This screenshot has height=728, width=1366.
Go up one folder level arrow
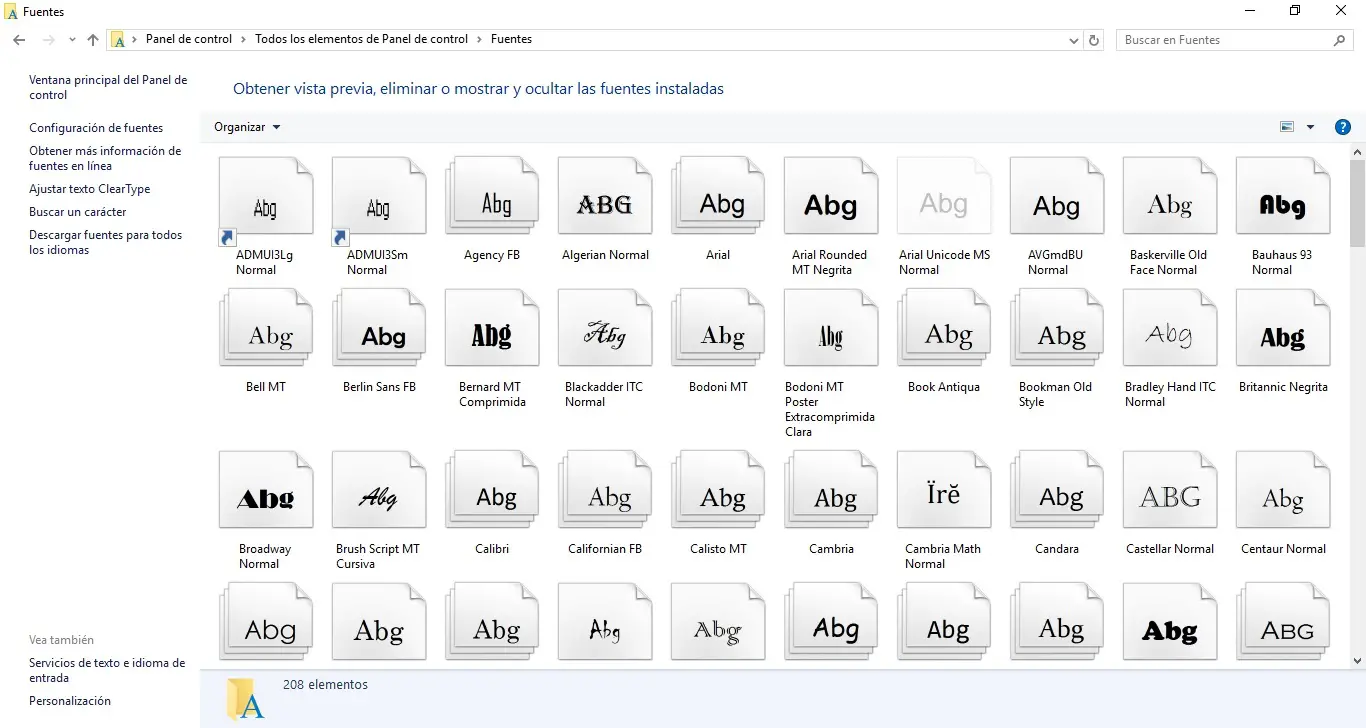[x=93, y=40]
